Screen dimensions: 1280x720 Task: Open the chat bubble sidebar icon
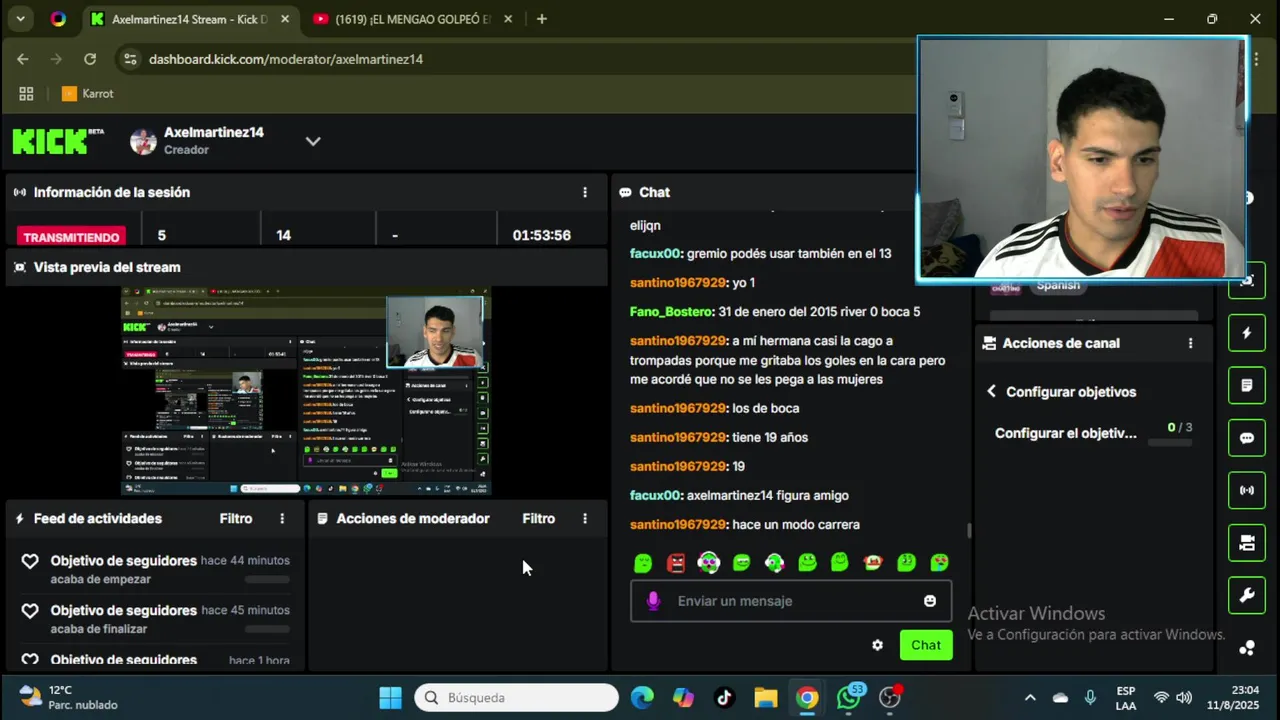[1246, 438]
